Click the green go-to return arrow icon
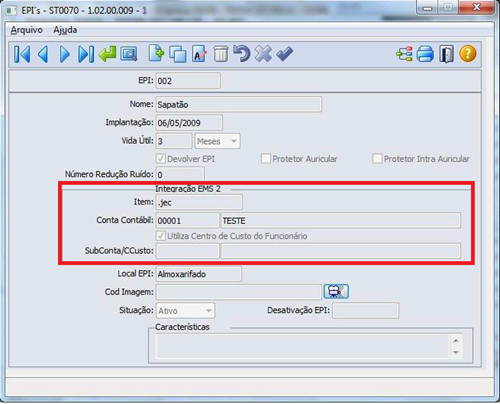The height and width of the screenshot is (404, 500). (107, 54)
